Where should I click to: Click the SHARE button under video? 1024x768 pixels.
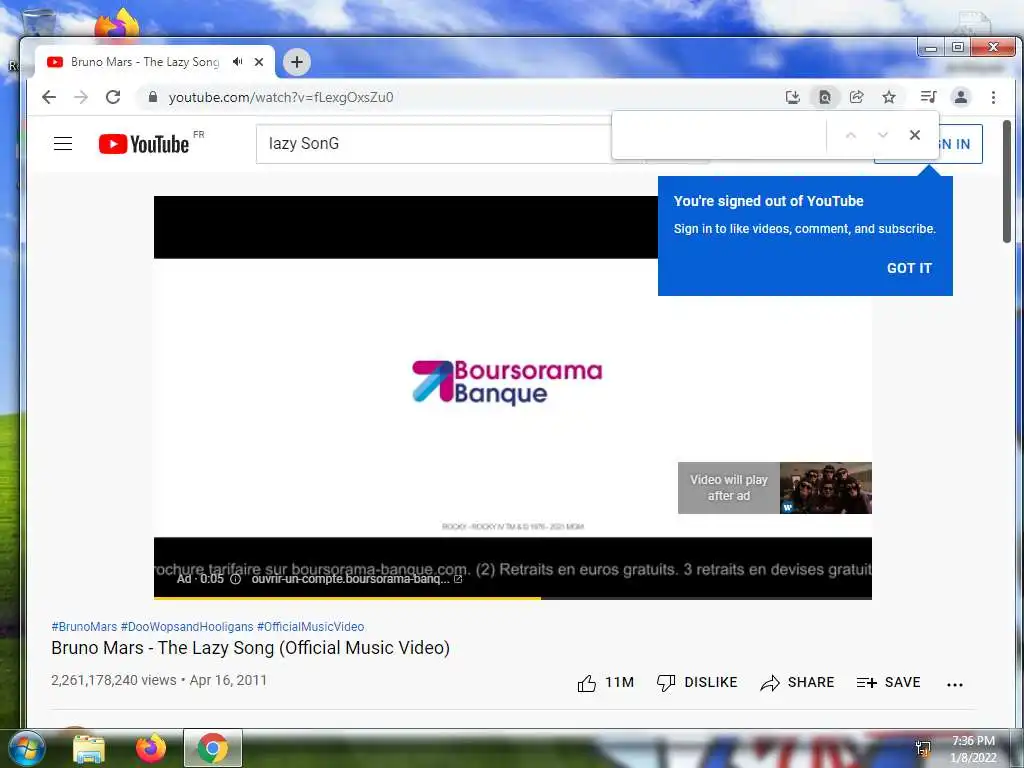tap(797, 682)
